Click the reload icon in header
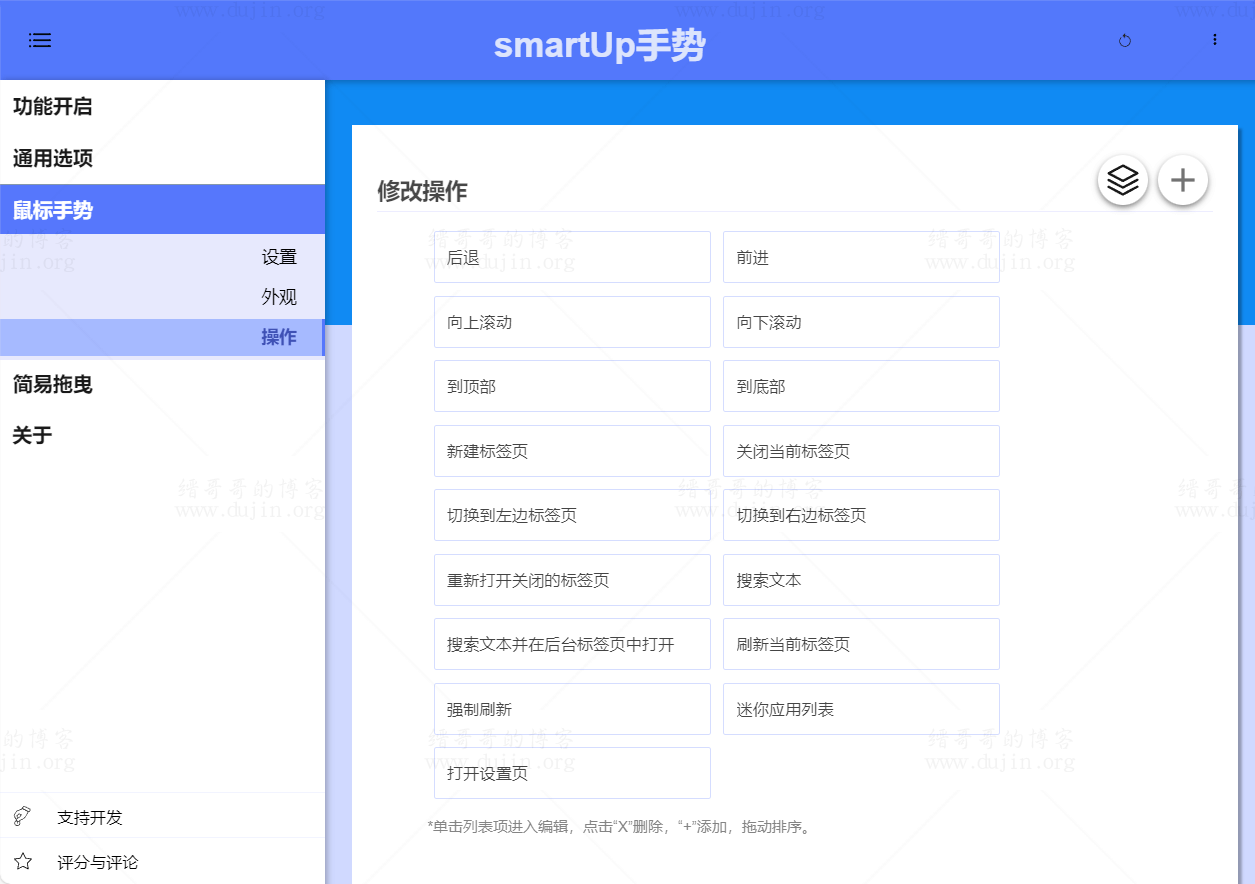The width and height of the screenshot is (1255, 884). coord(1125,40)
